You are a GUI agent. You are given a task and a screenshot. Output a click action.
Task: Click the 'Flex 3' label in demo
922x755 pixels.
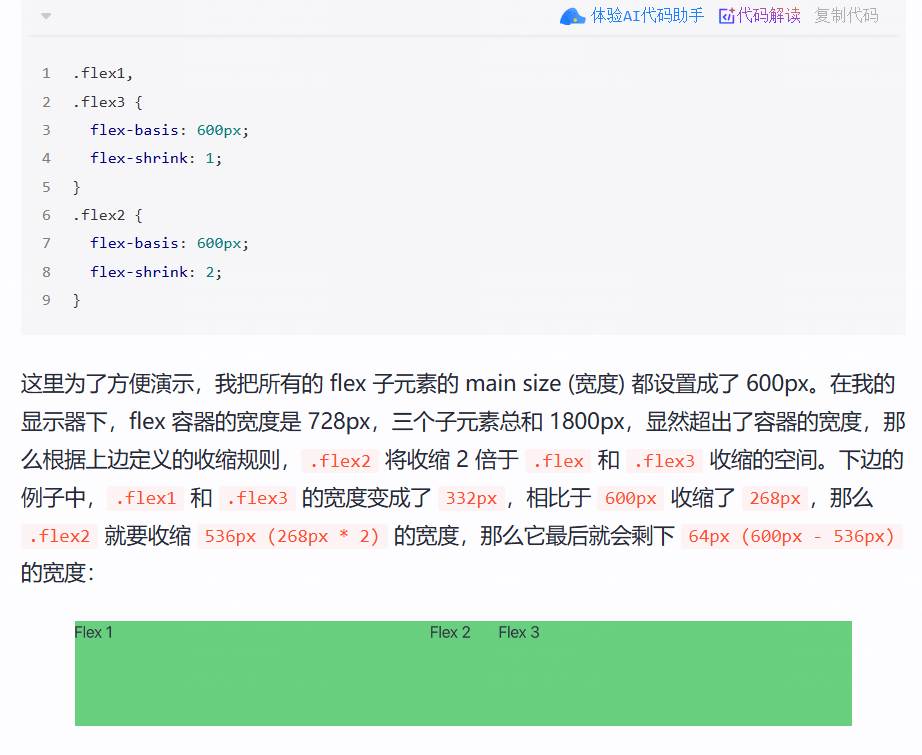(519, 633)
